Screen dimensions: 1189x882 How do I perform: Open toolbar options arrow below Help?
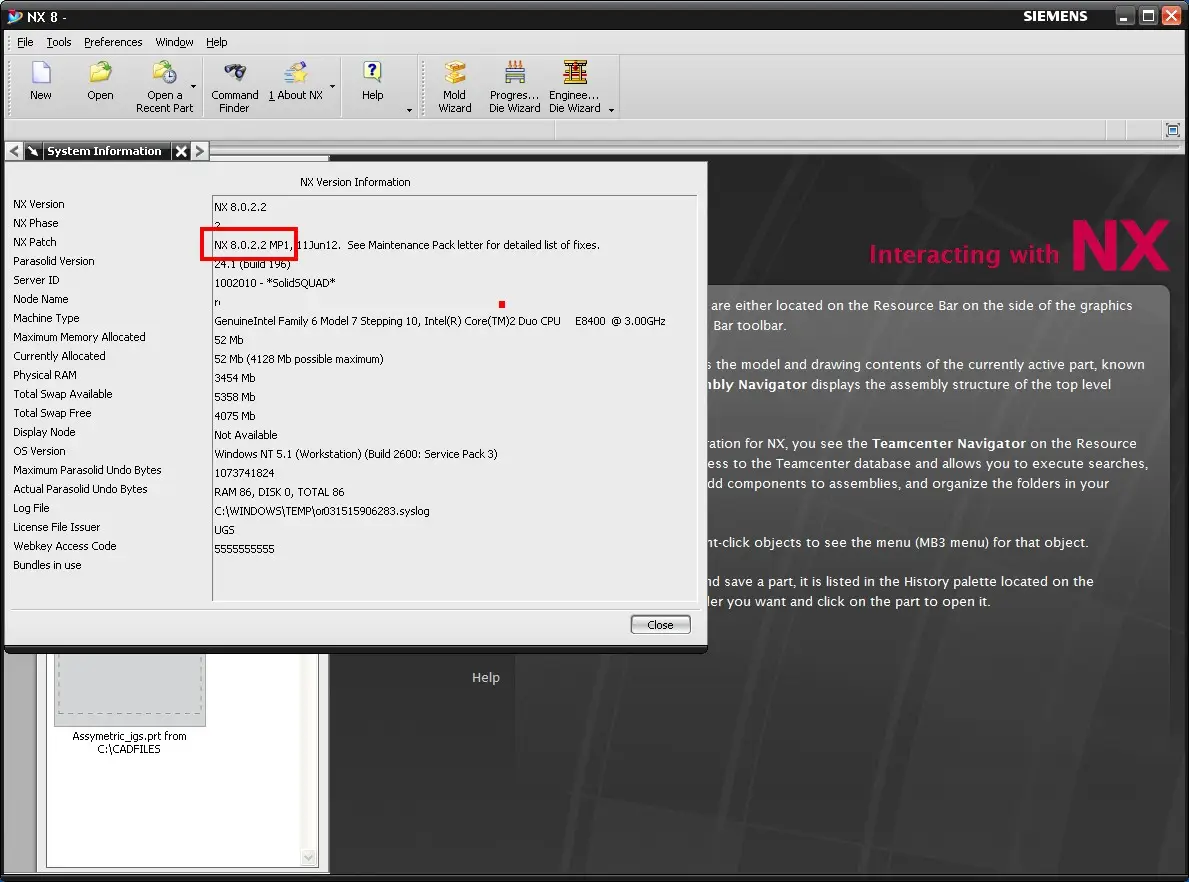click(409, 111)
